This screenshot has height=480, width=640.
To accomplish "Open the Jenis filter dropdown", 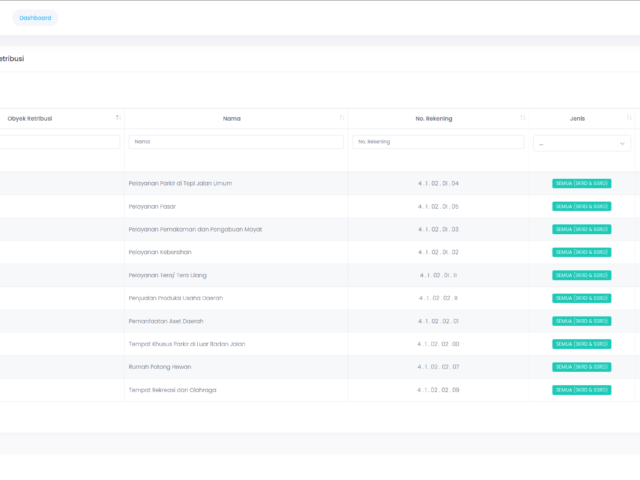I will (582, 144).
